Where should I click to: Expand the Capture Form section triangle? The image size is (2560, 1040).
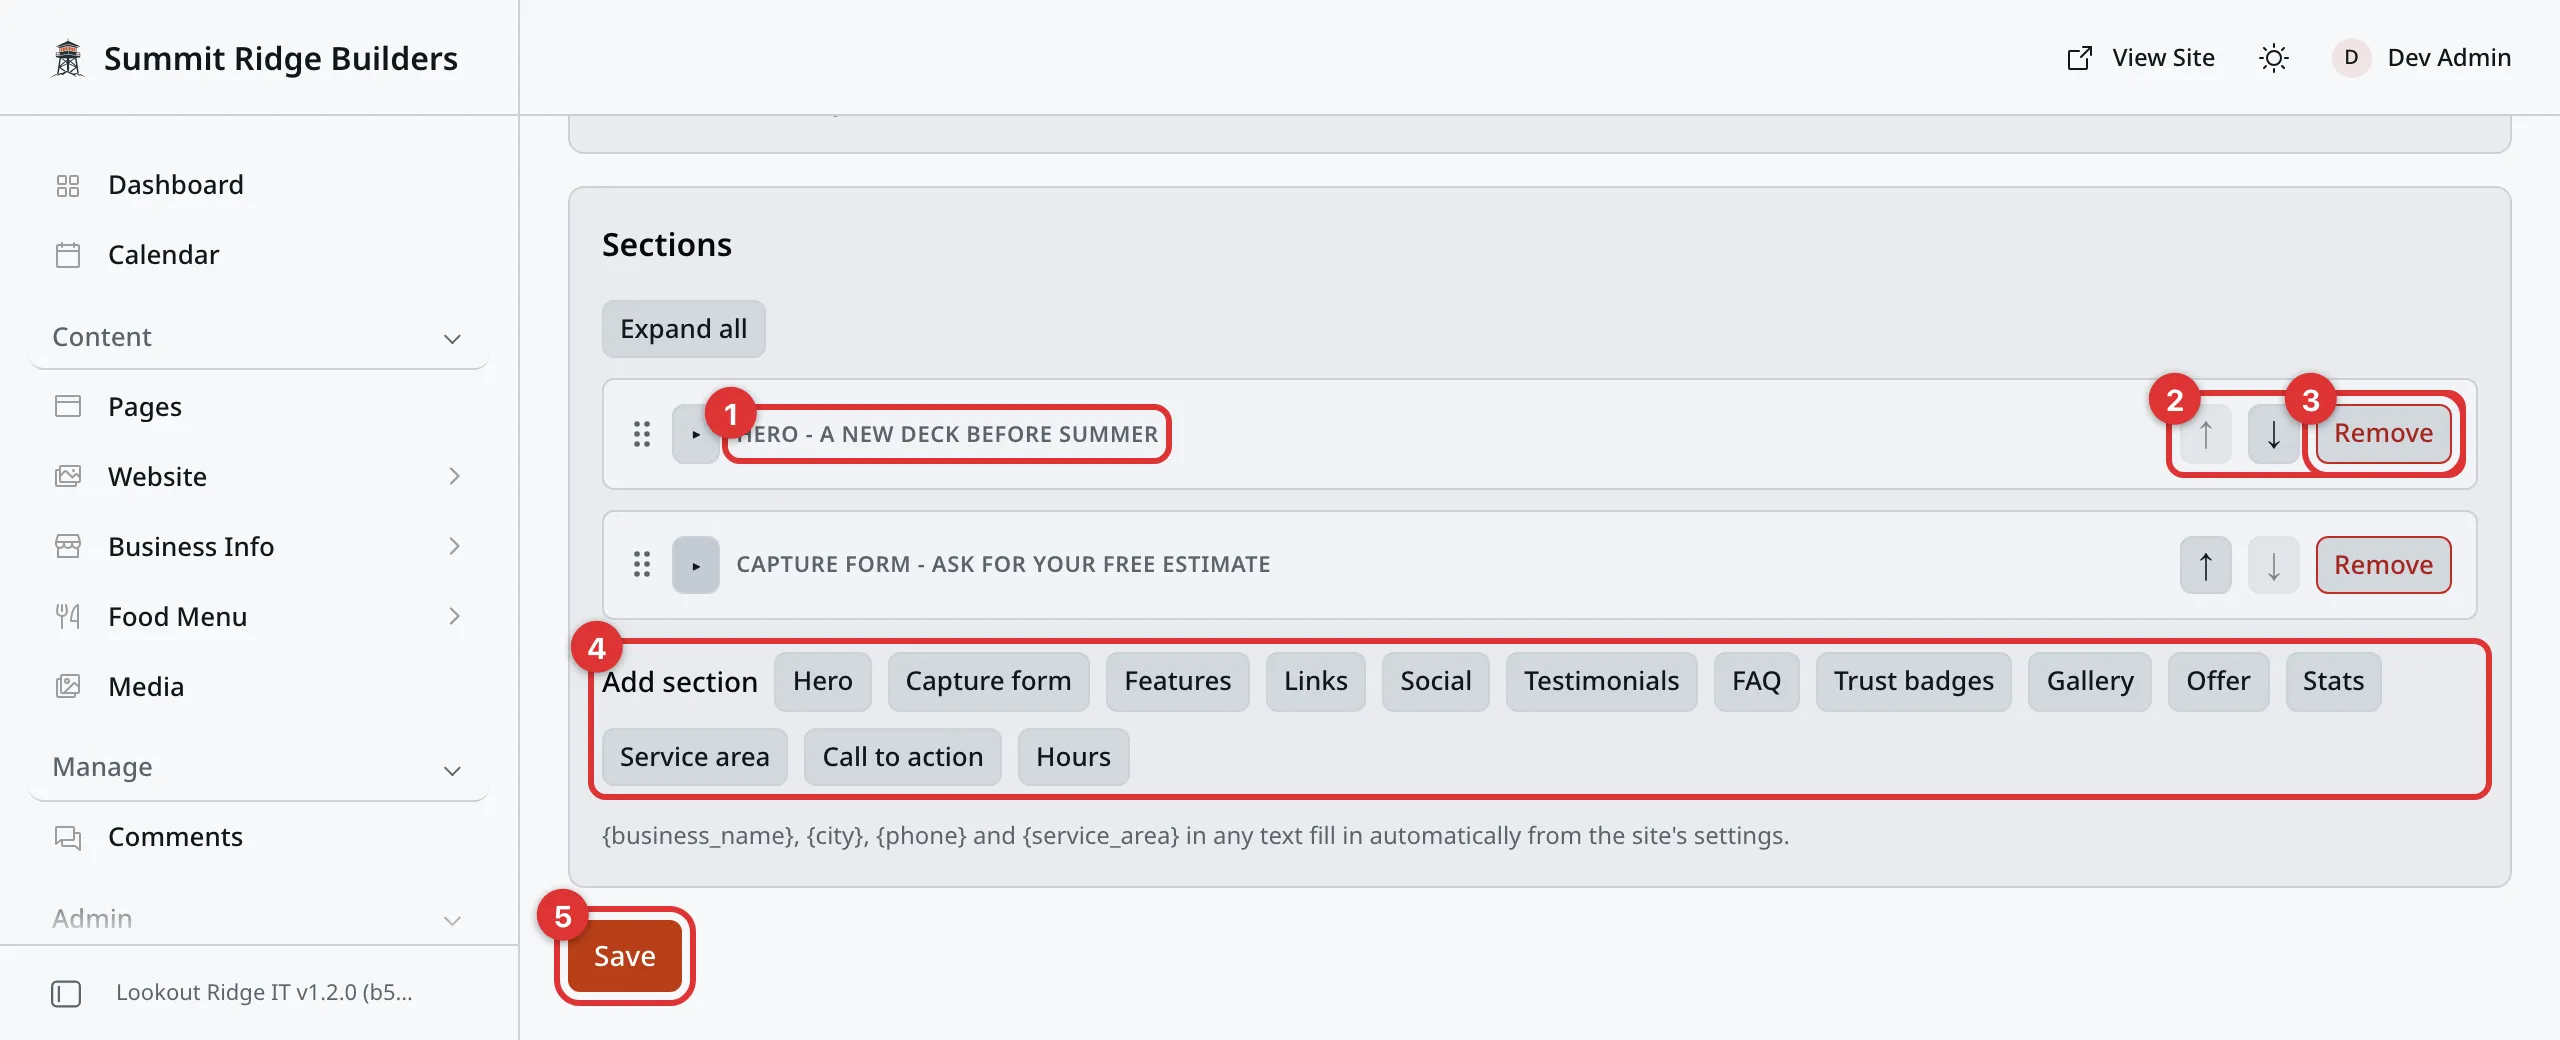coord(695,565)
